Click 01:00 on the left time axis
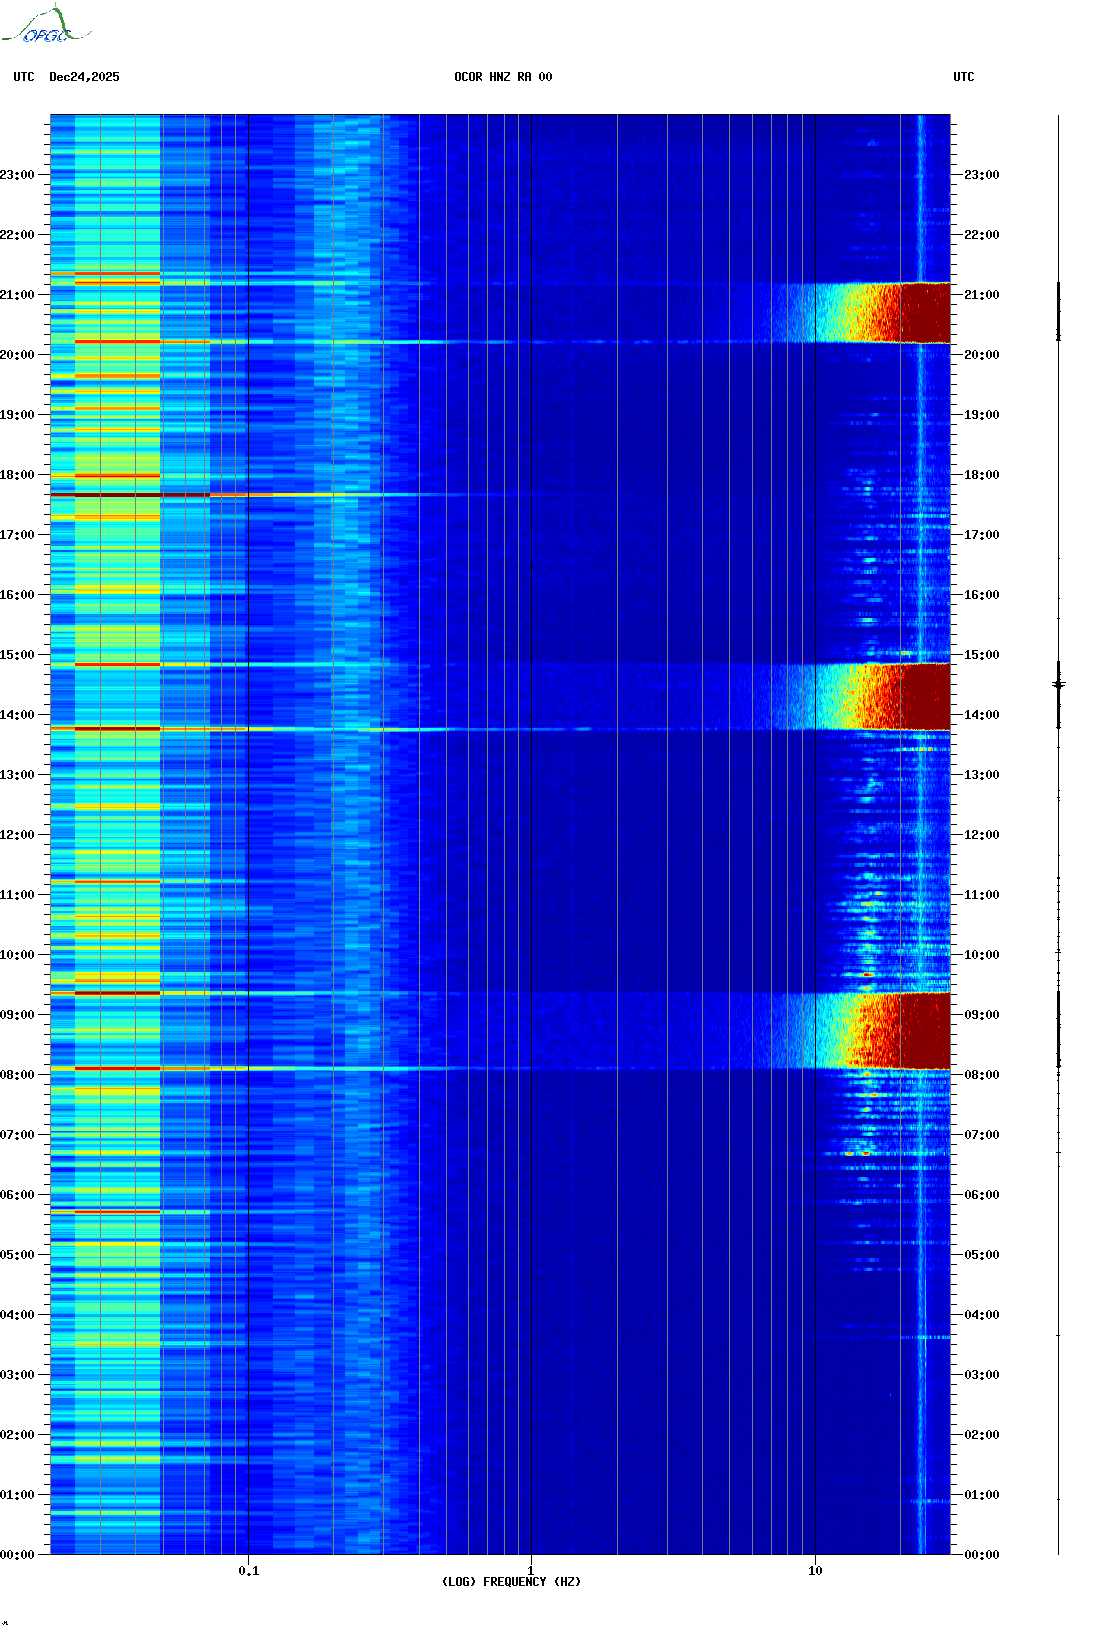 [17, 1495]
